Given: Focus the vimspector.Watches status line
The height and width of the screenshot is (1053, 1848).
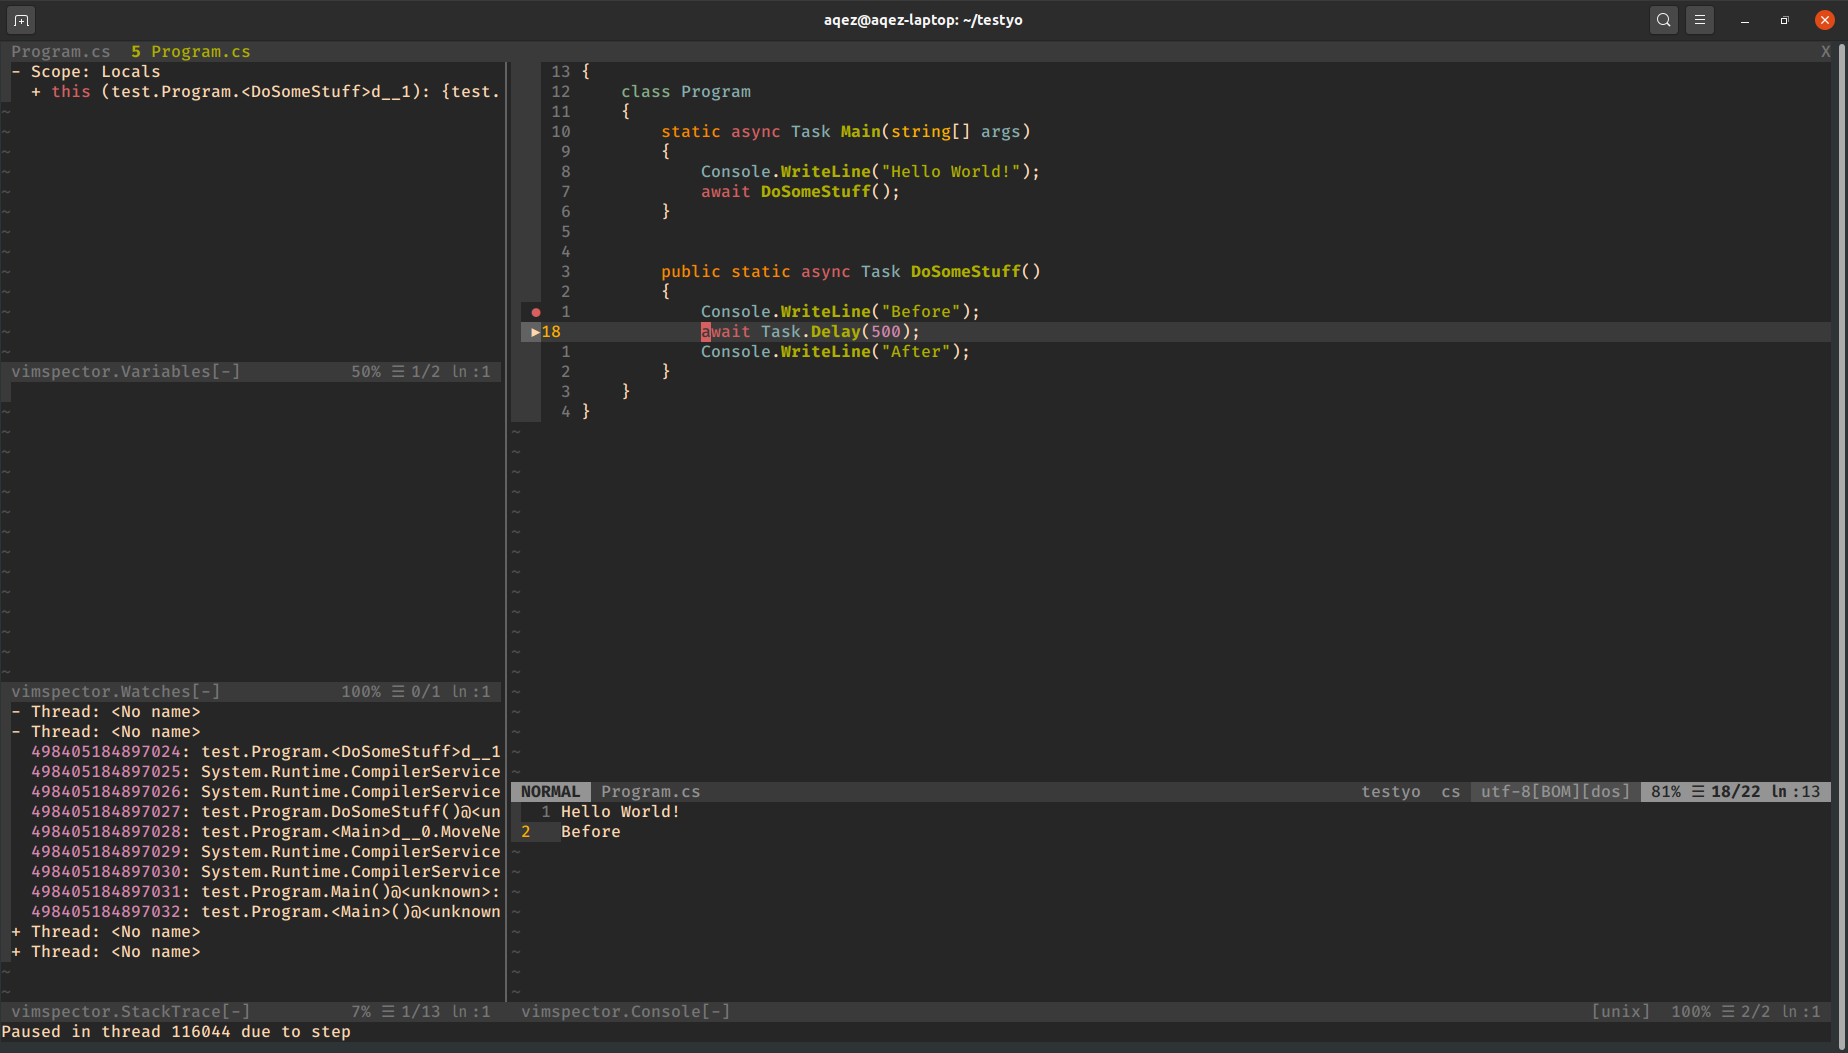Looking at the screenshot, I should coord(251,692).
